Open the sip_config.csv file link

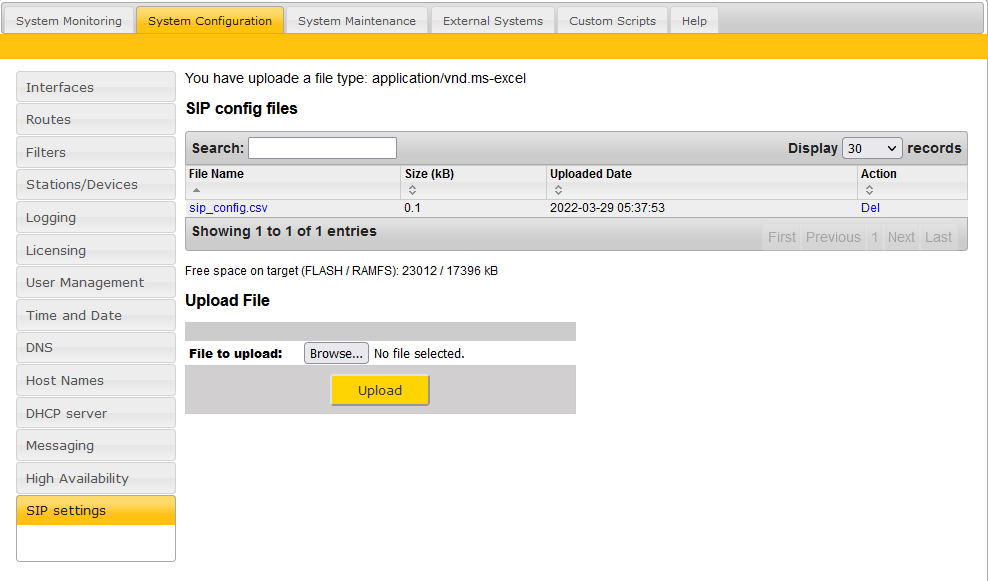tap(228, 208)
